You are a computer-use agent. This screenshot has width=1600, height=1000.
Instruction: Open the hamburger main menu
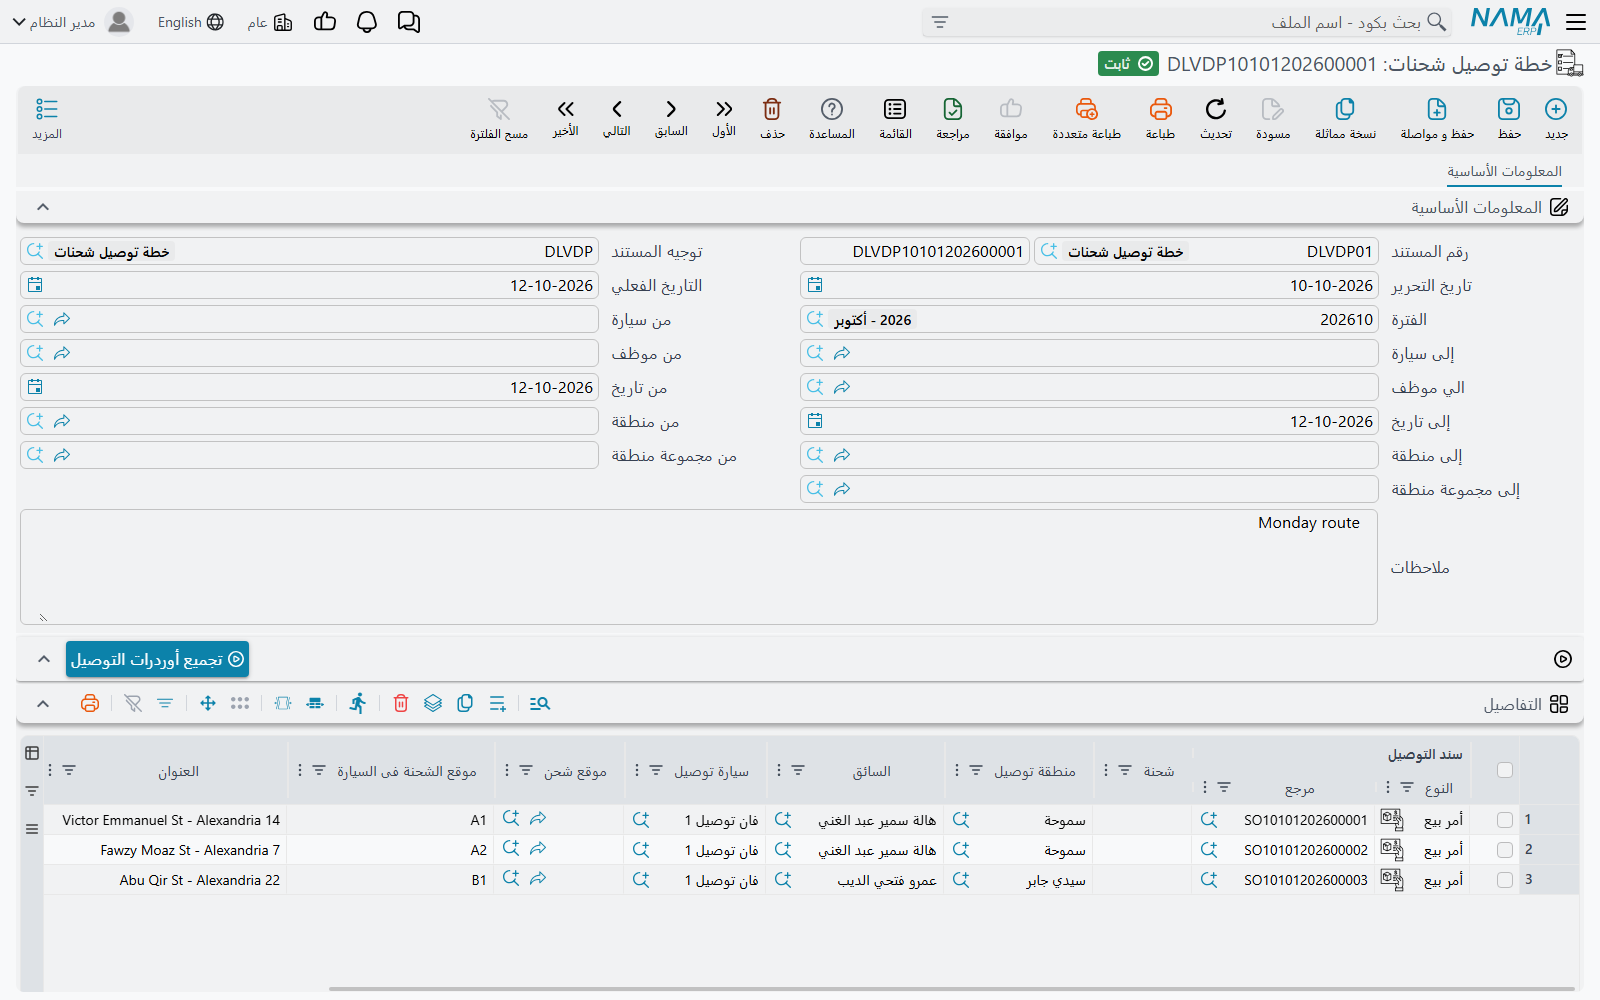1576,22
